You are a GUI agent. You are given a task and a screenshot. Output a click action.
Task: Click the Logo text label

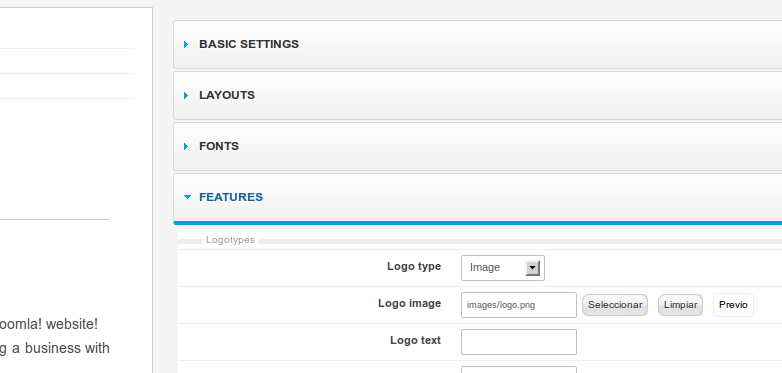pos(415,340)
